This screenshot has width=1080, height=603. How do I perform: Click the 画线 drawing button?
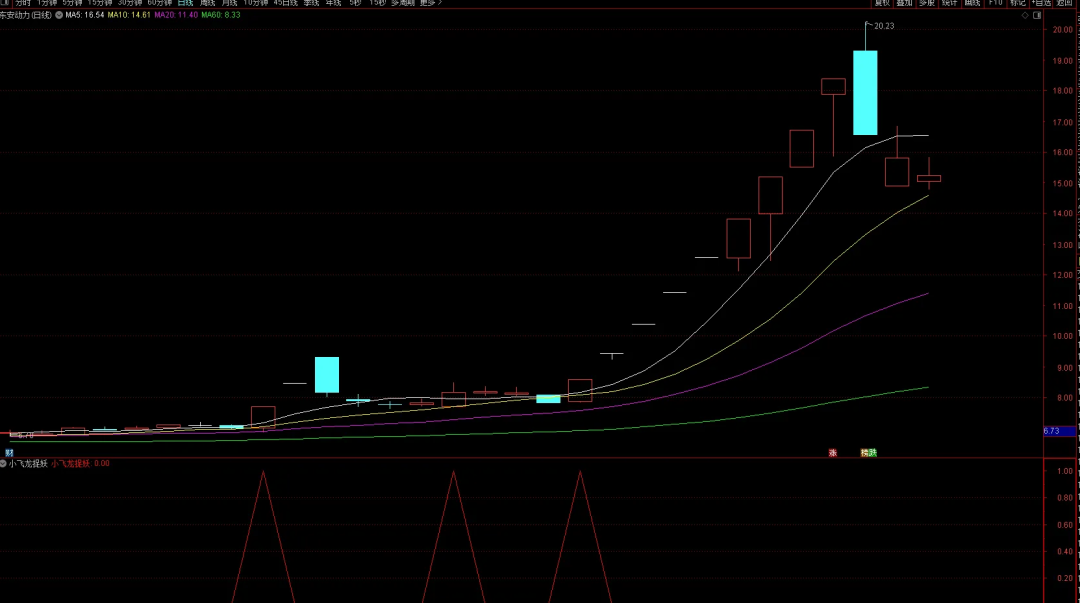(973, 3)
